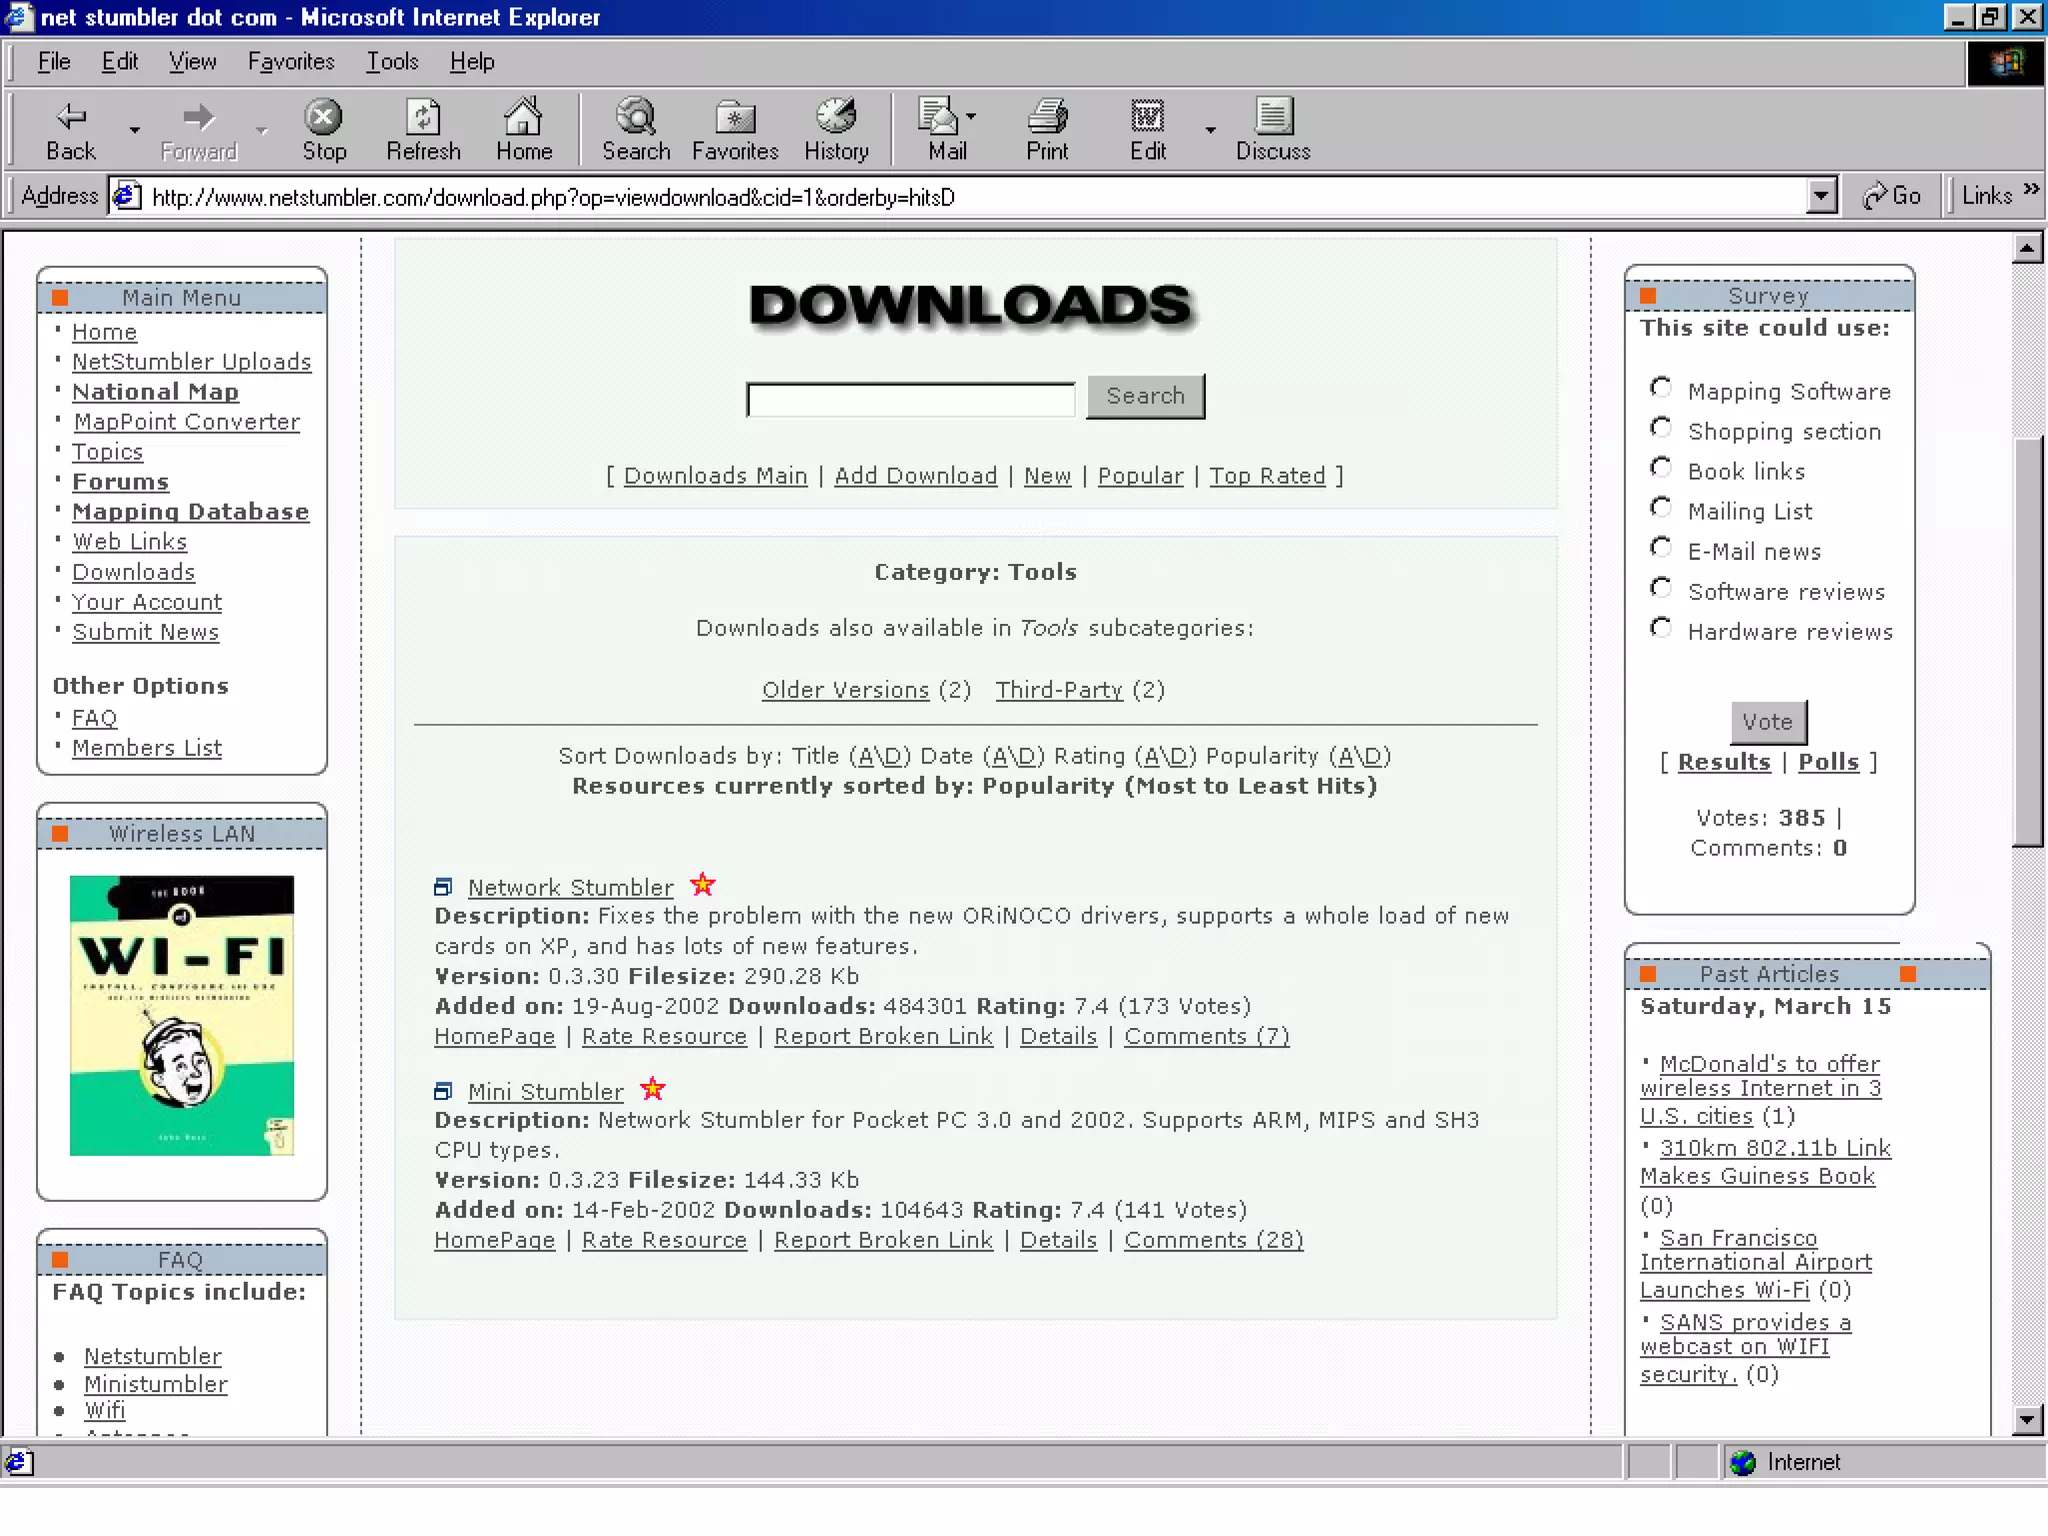This screenshot has height=1536, width=2048.
Task: Click the vertical scrollbar down arrow
Action: point(2027,1419)
